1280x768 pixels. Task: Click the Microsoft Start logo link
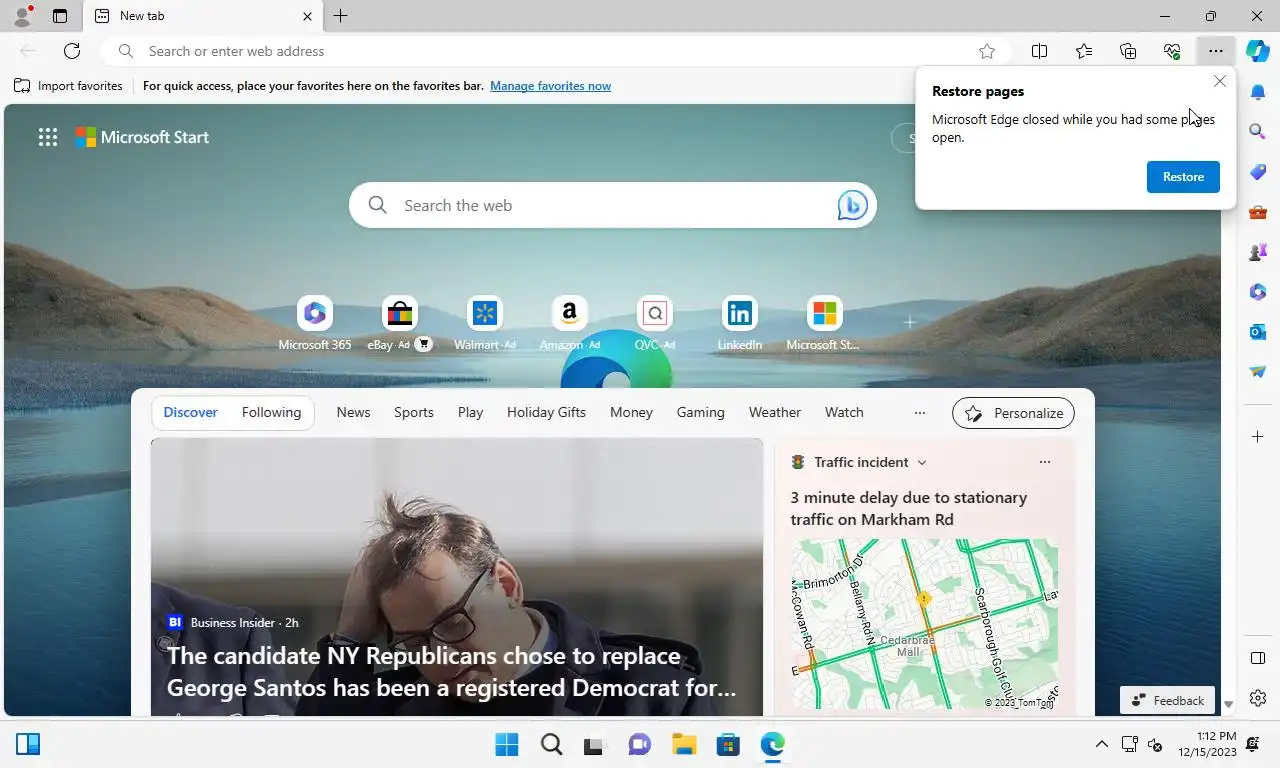pos(142,137)
